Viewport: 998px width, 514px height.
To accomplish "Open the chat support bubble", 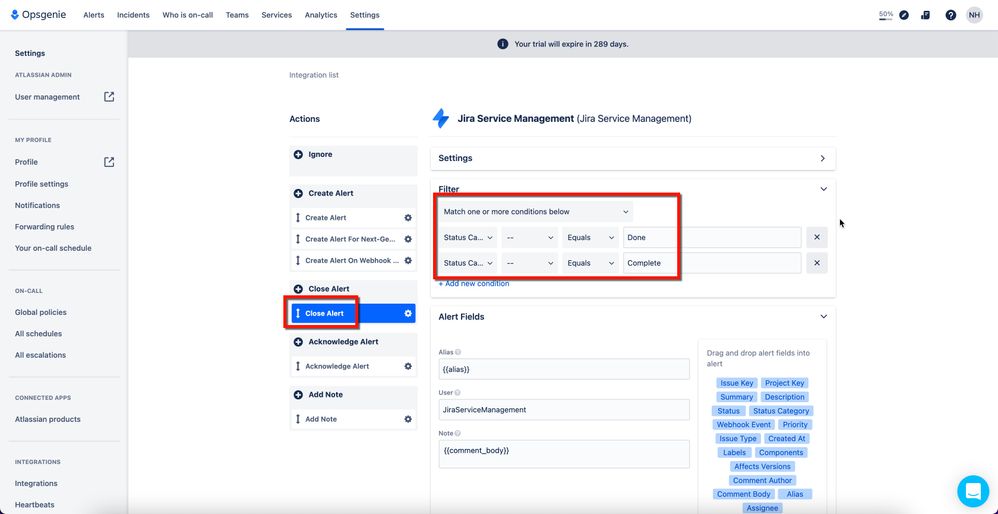I will coord(973,491).
